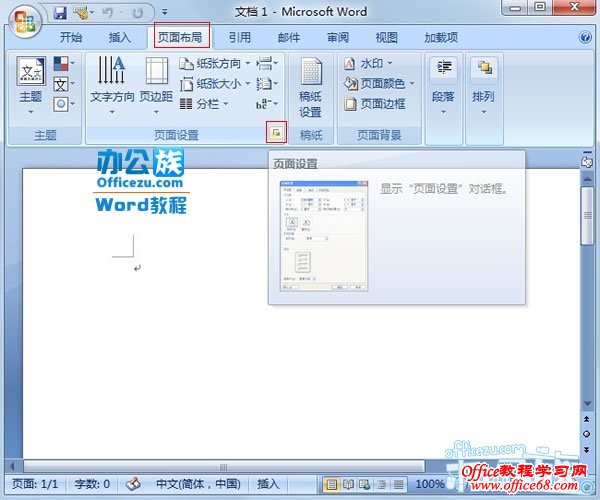Viewport: 600px width, 500px height.
Task: Open the 主题 (Themes) gallery button
Action: (x=31, y=85)
